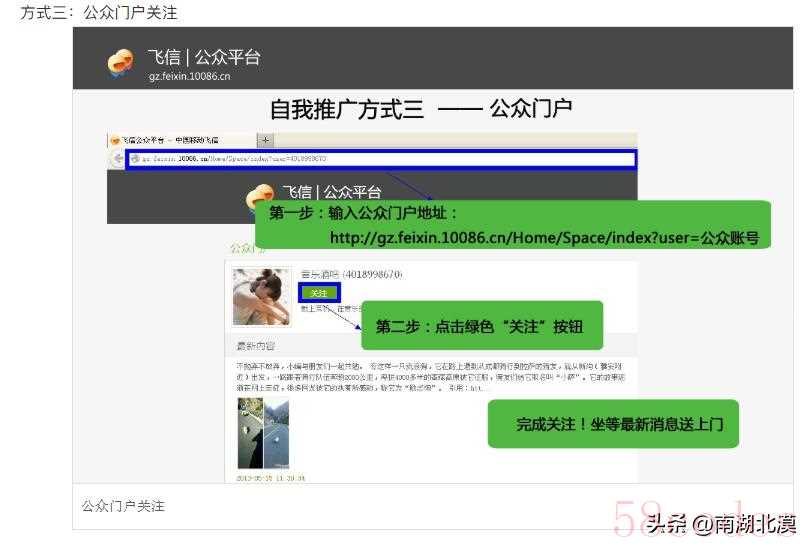Screen dimensions: 812x550
Task: Click the latest post body text paragraph
Action: pyautogui.click(x=431, y=377)
